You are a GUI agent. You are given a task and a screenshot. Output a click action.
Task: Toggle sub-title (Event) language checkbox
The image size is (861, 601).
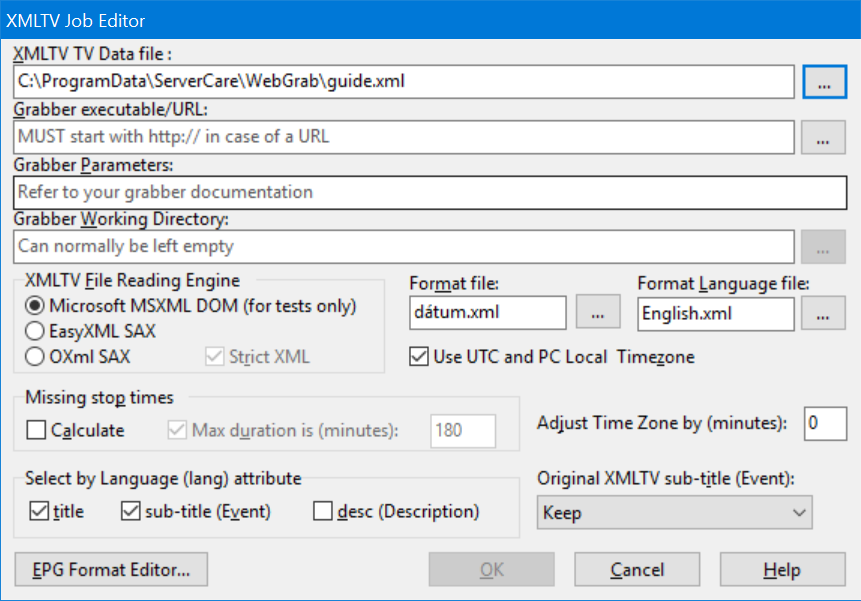[130, 511]
